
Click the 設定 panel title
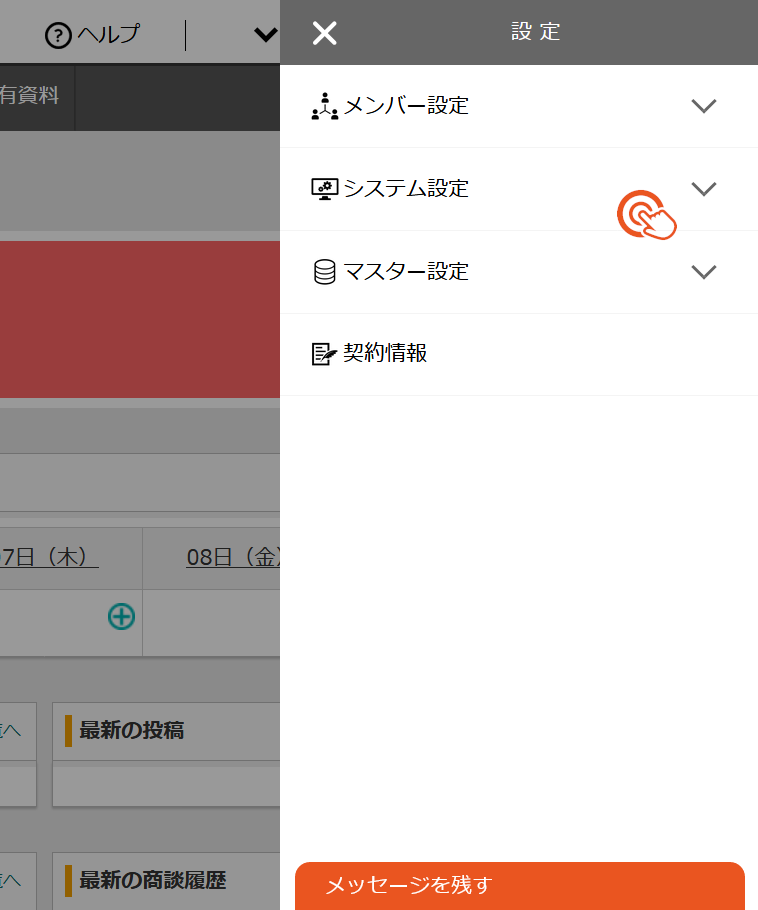(x=536, y=32)
